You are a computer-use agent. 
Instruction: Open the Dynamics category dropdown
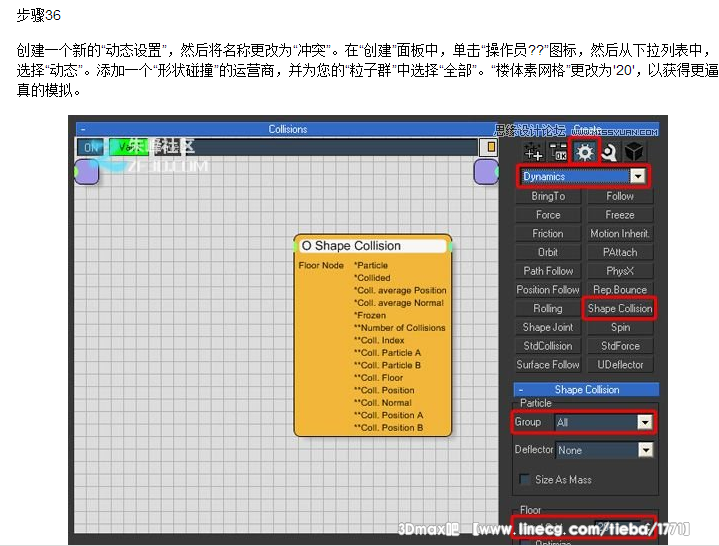638,176
